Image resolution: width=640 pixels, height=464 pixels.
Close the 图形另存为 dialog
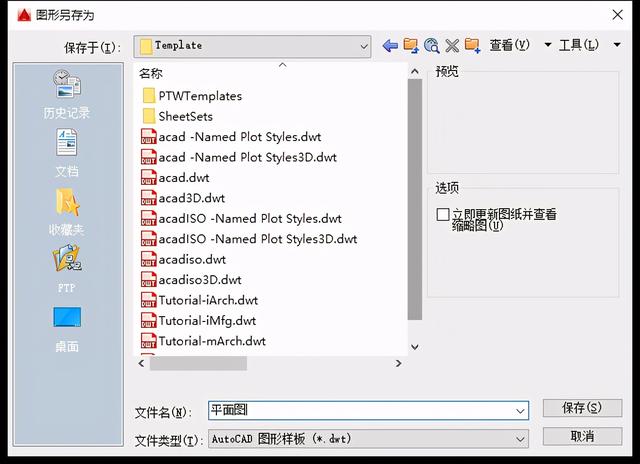pos(618,15)
